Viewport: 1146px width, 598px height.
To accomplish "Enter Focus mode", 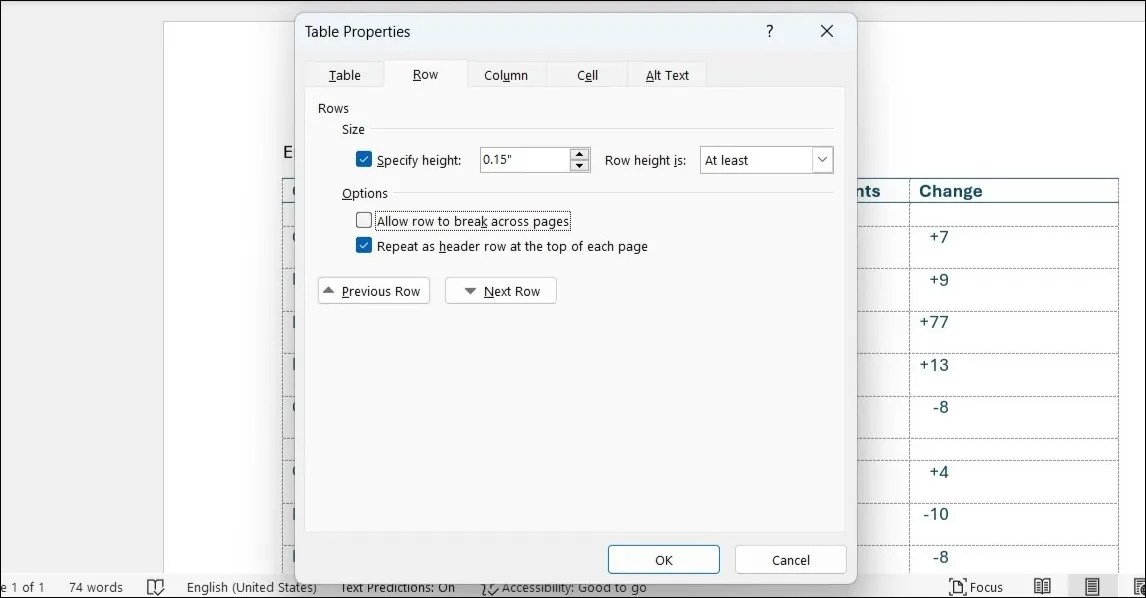I will pyautogui.click(x=977, y=587).
